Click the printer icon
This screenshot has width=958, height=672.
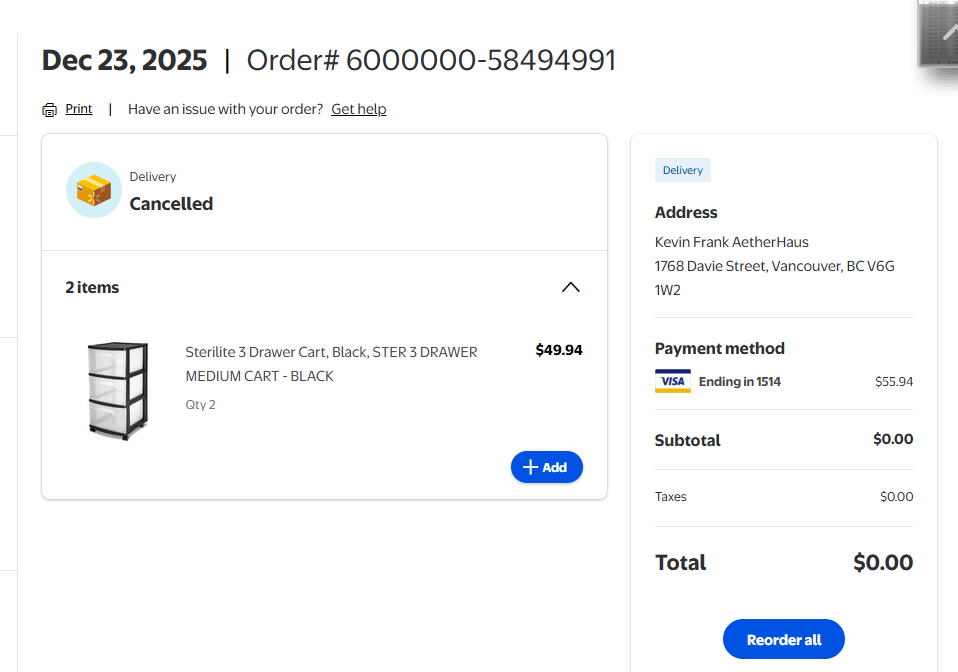[x=49, y=110]
